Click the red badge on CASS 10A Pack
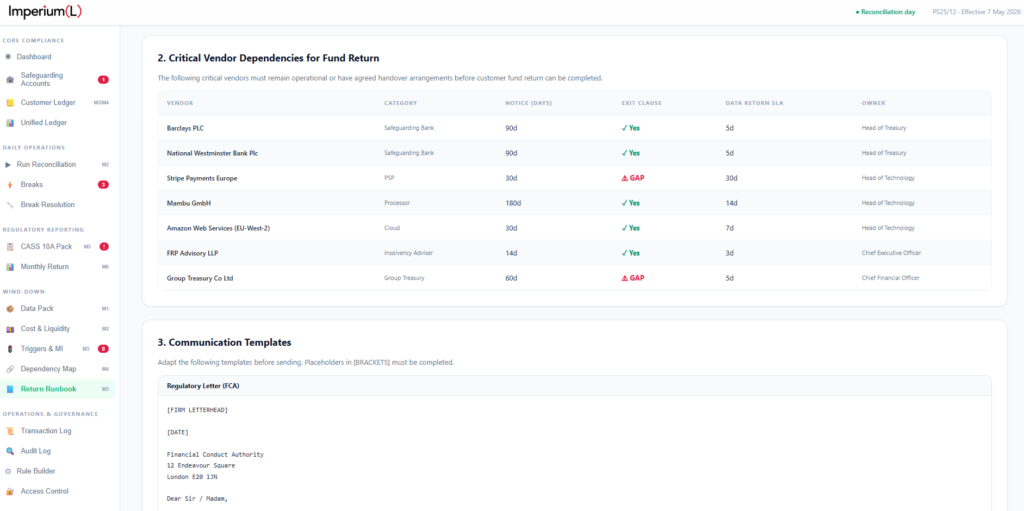 [x=104, y=246]
